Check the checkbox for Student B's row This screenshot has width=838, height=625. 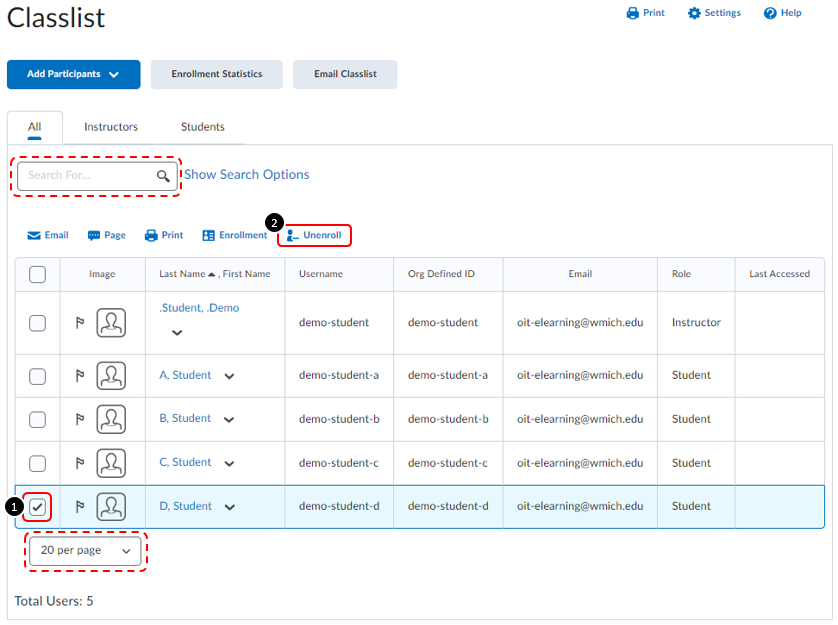pos(37,419)
